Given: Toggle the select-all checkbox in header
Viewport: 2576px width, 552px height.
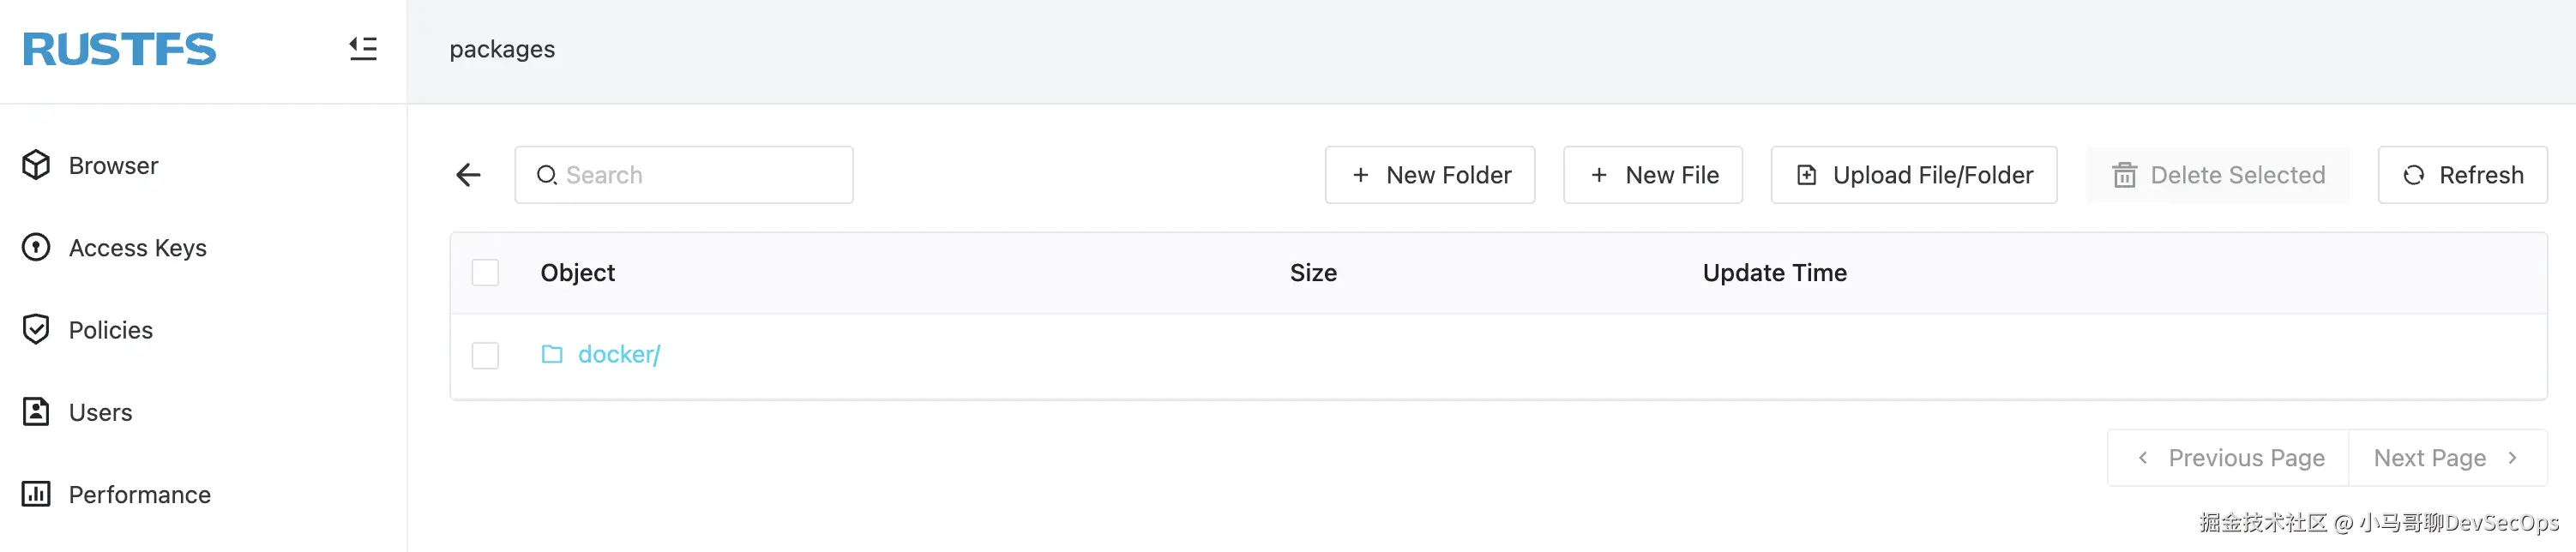Looking at the screenshot, I should click(x=485, y=273).
